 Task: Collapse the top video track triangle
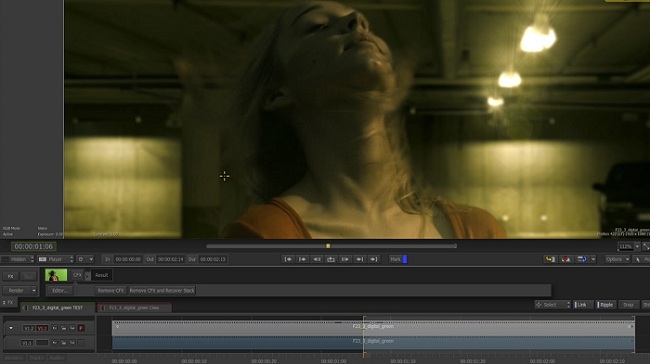[11, 328]
